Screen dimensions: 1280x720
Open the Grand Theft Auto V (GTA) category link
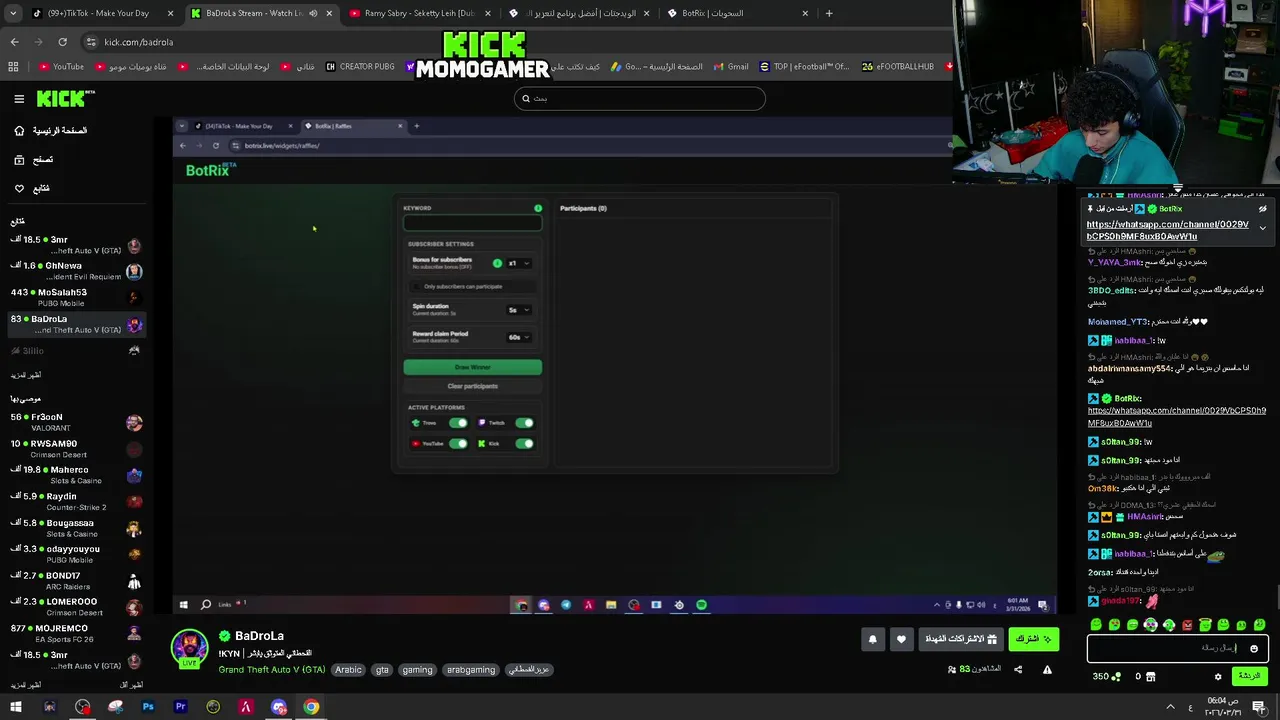tap(271, 670)
